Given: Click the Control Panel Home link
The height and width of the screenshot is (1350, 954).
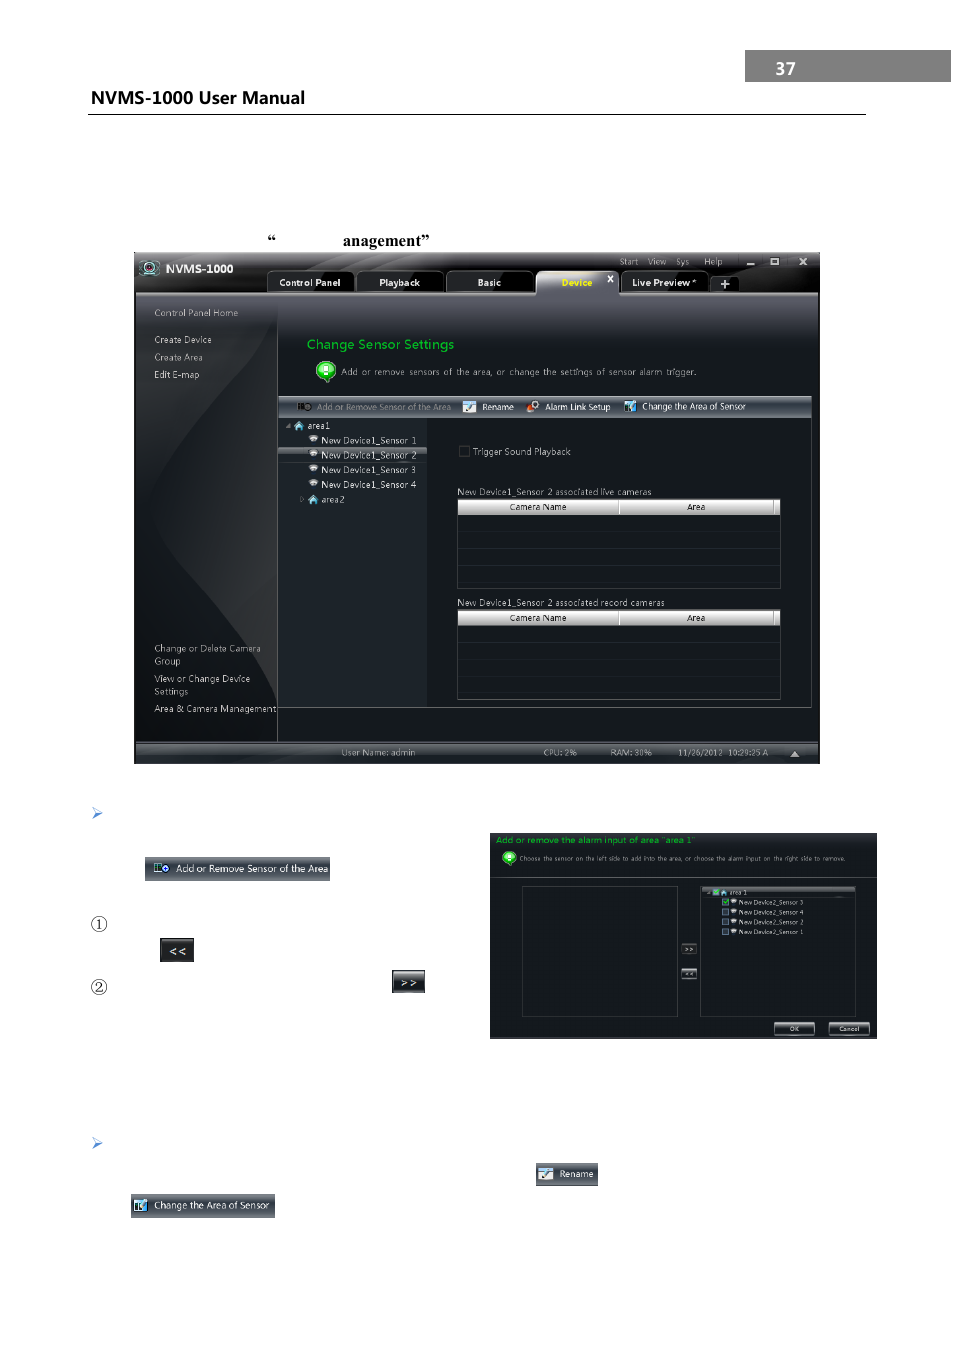Looking at the screenshot, I should [x=196, y=313].
